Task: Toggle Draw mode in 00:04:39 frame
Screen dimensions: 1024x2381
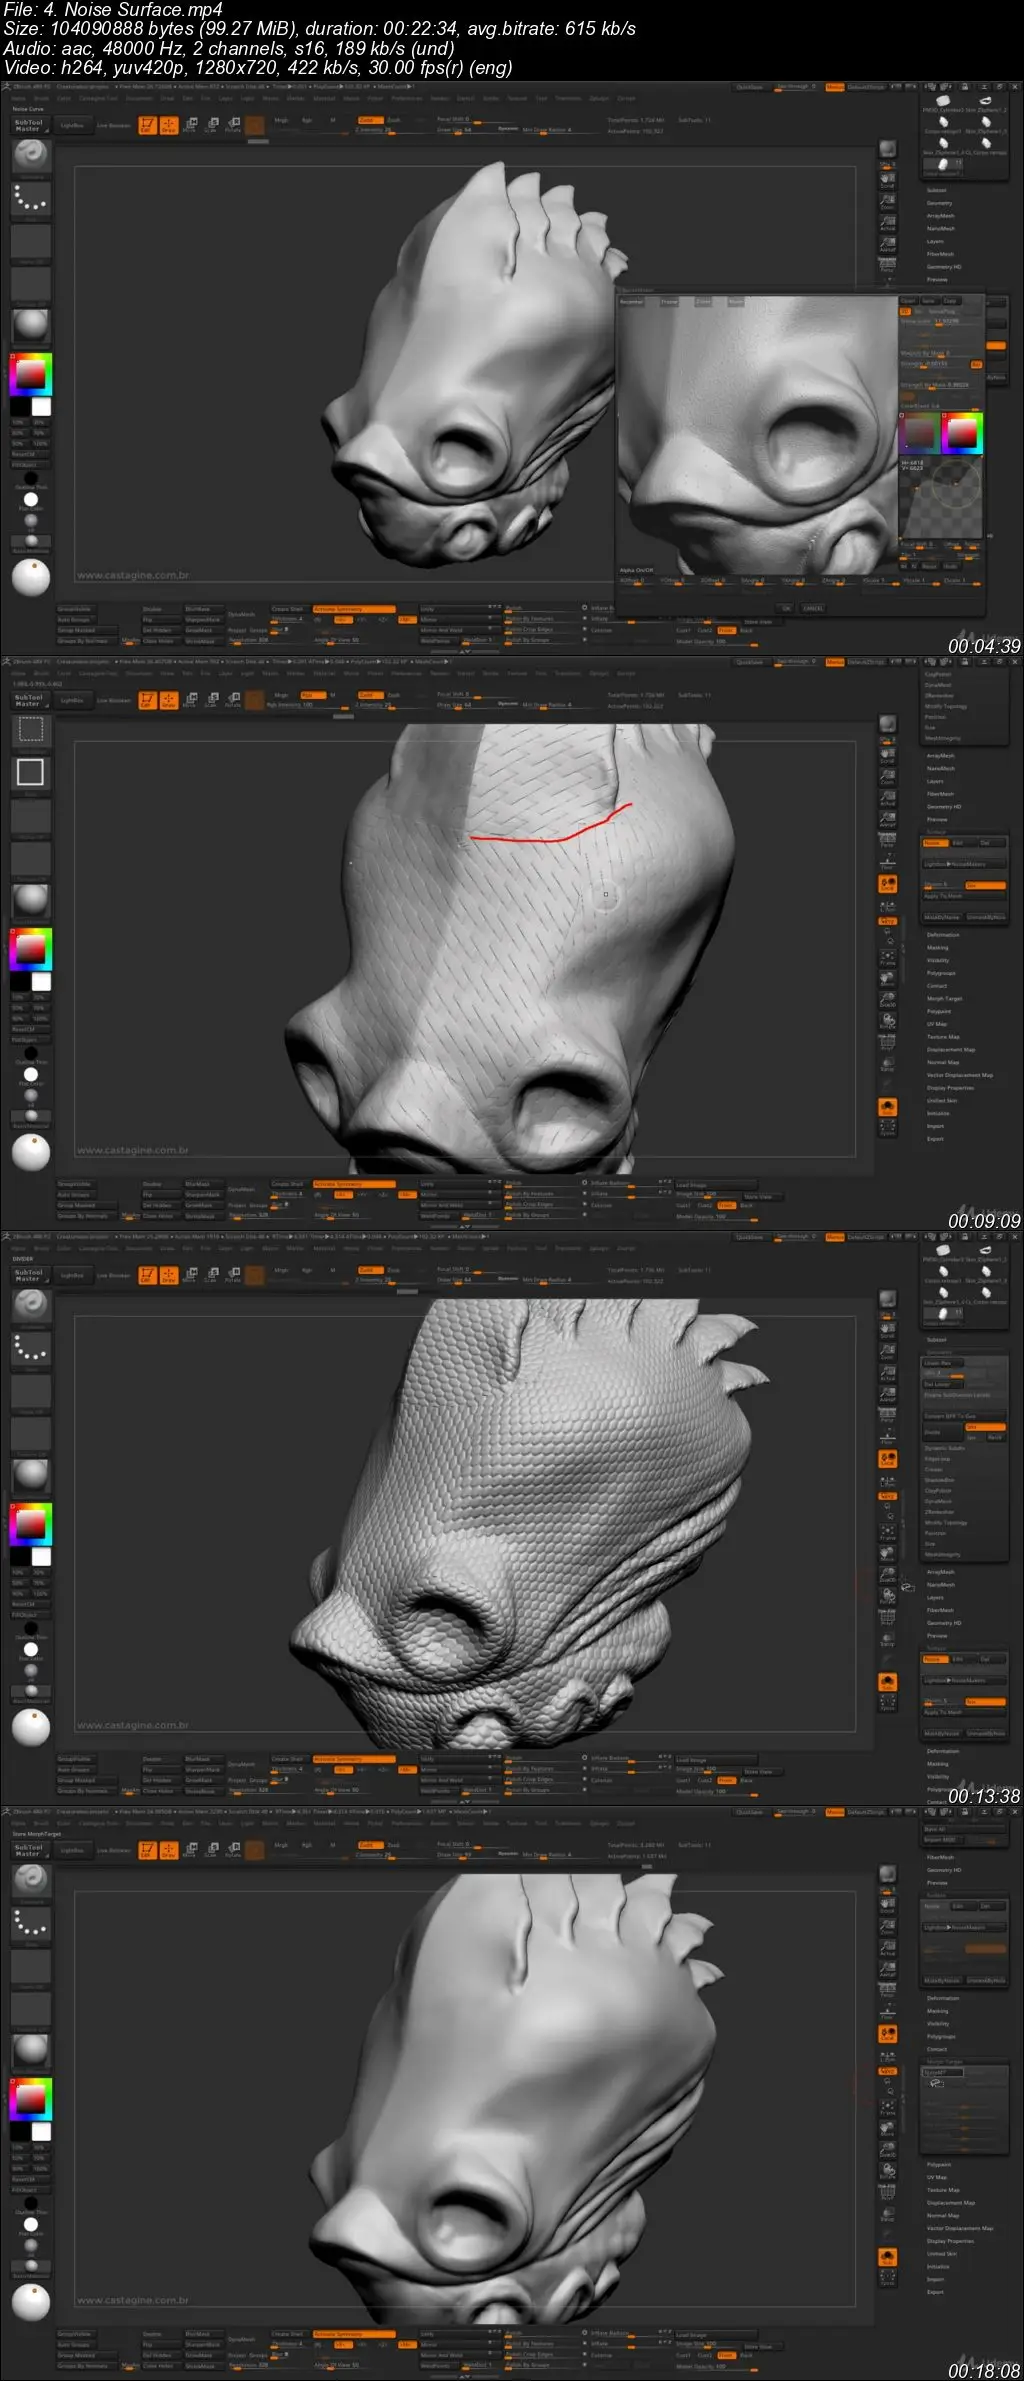Action: pos(168,125)
